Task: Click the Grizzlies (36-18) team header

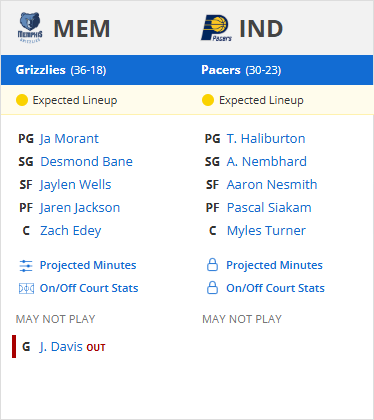Action: [x=61, y=70]
